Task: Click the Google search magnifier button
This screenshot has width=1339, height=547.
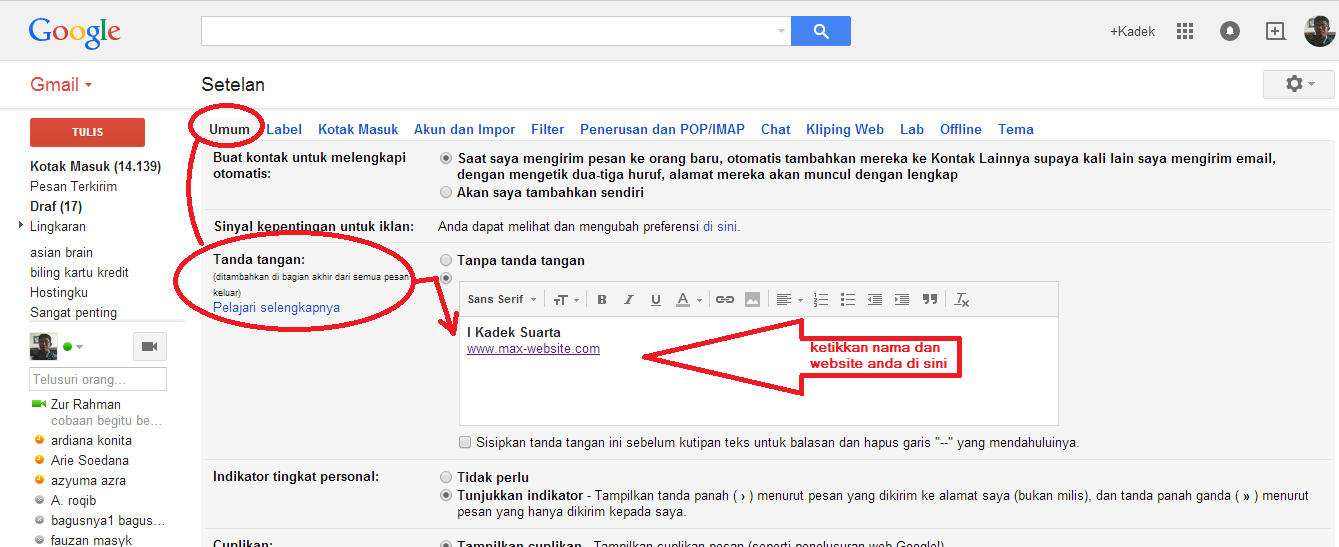Action: (820, 31)
